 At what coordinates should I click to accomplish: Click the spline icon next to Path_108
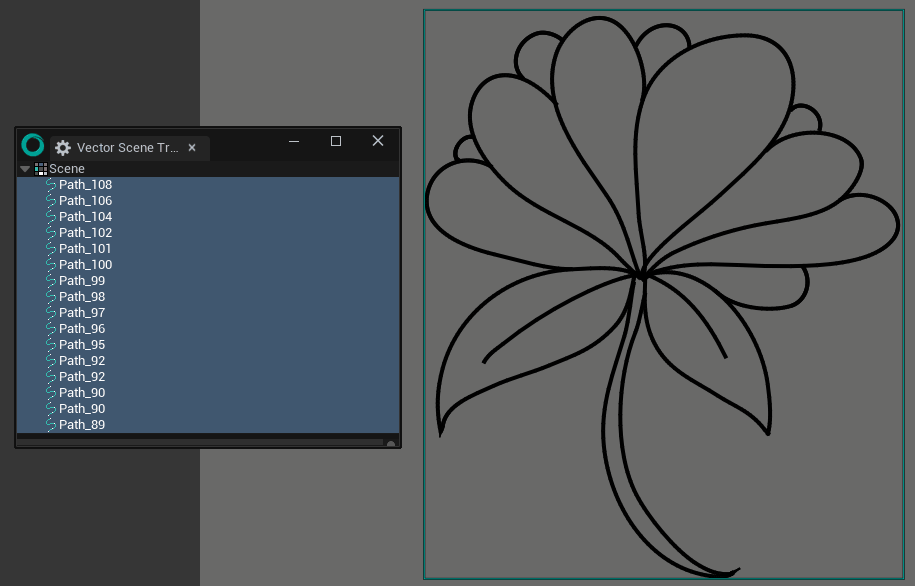51,184
